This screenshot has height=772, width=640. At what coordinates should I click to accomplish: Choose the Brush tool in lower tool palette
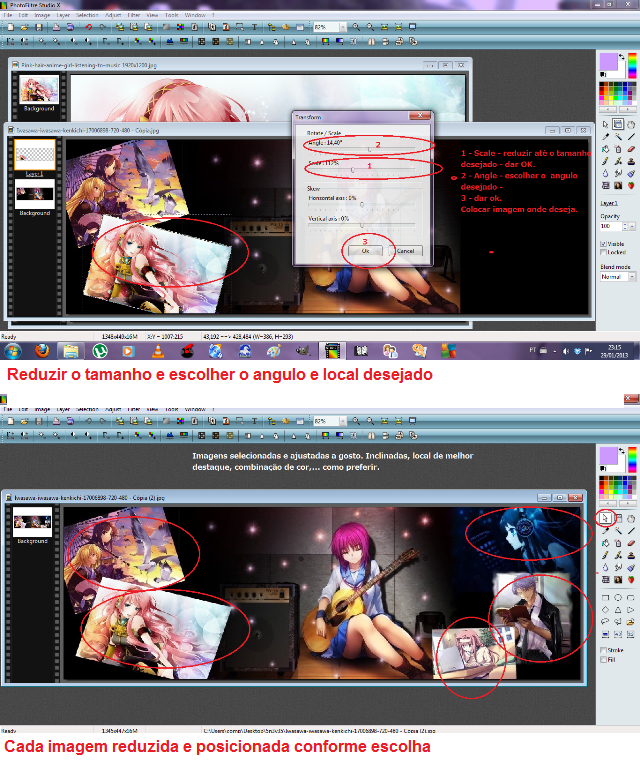606,555
